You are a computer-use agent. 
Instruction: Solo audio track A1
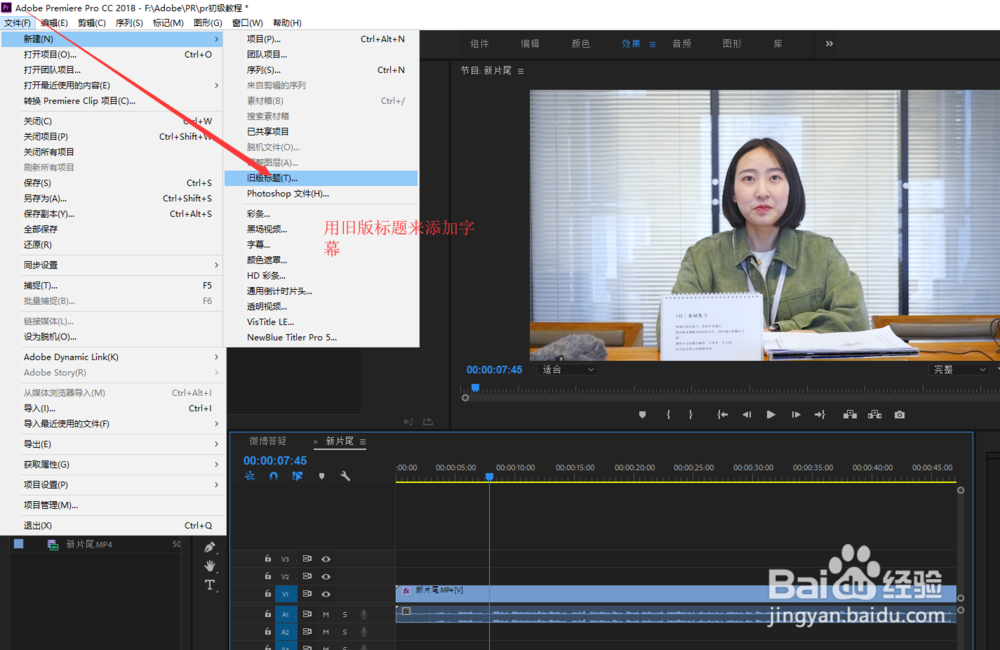click(345, 614)
